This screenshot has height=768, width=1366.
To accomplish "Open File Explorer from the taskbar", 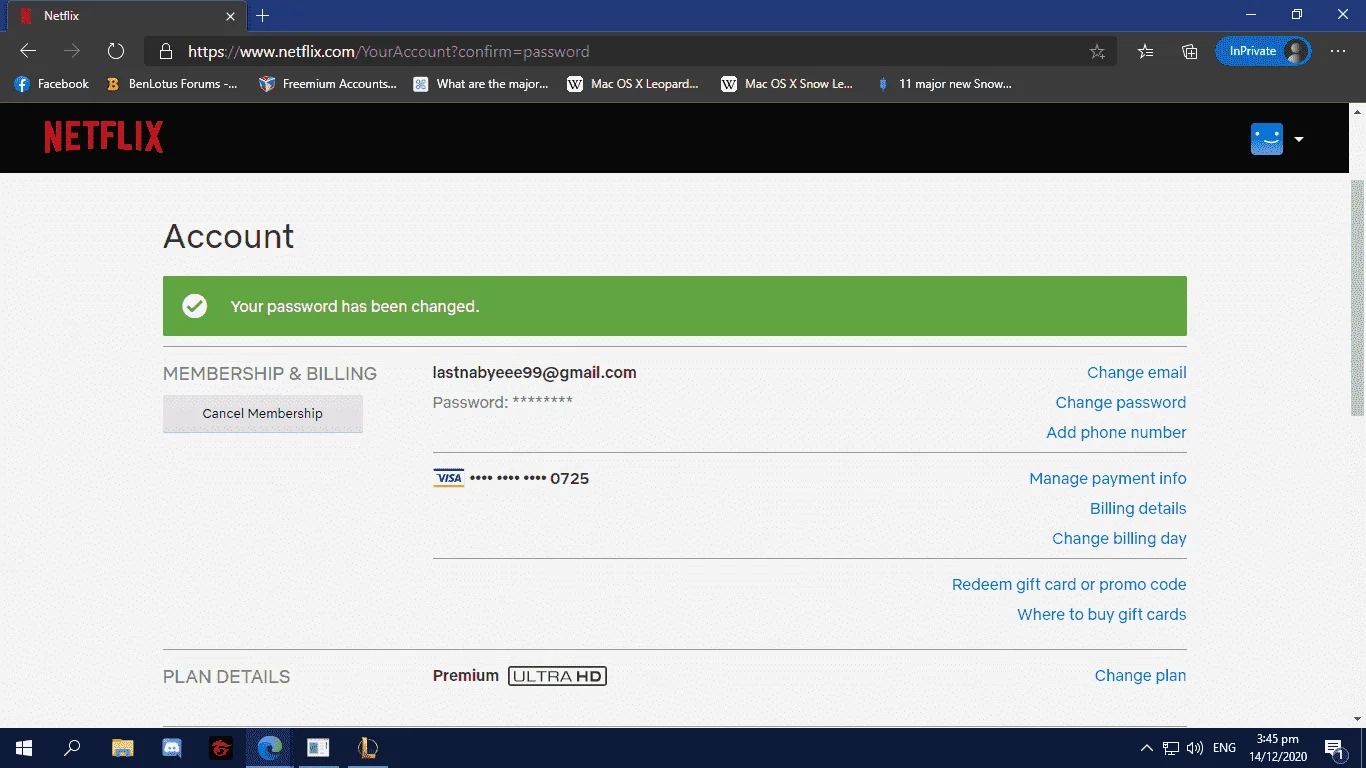I will point(122,748).
